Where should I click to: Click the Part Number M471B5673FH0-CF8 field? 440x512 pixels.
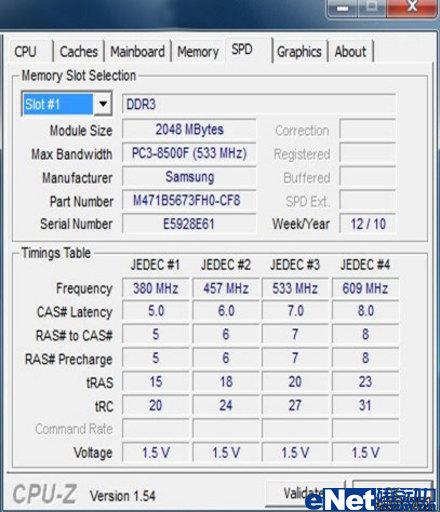pyautogui.click(x=189, y=200)
